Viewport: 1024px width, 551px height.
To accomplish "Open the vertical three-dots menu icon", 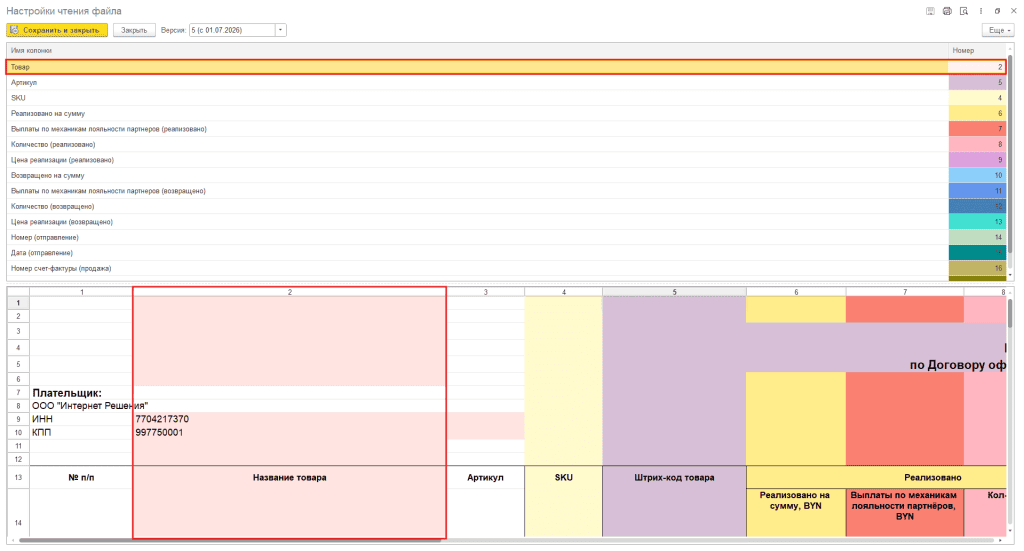I will tap(981, 11).
